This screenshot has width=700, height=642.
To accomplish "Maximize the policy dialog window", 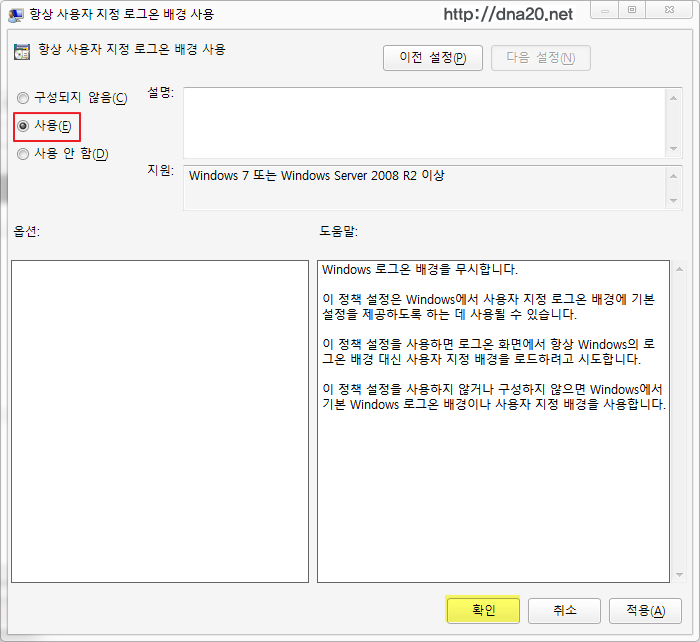I will [632, 10].
